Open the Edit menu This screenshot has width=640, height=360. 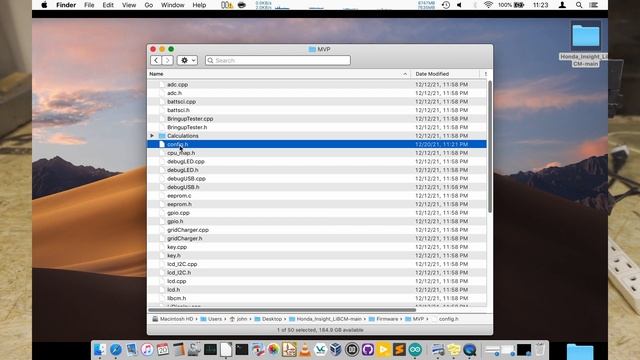[x=108, y=5]
